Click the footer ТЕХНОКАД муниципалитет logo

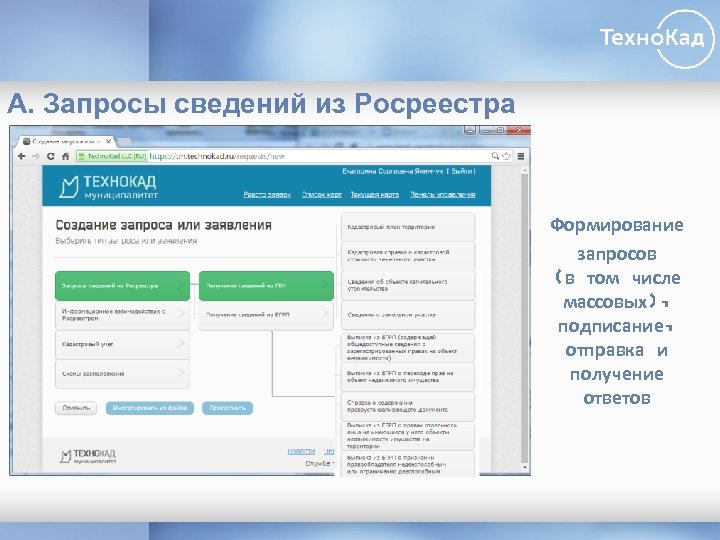(88, 456)
